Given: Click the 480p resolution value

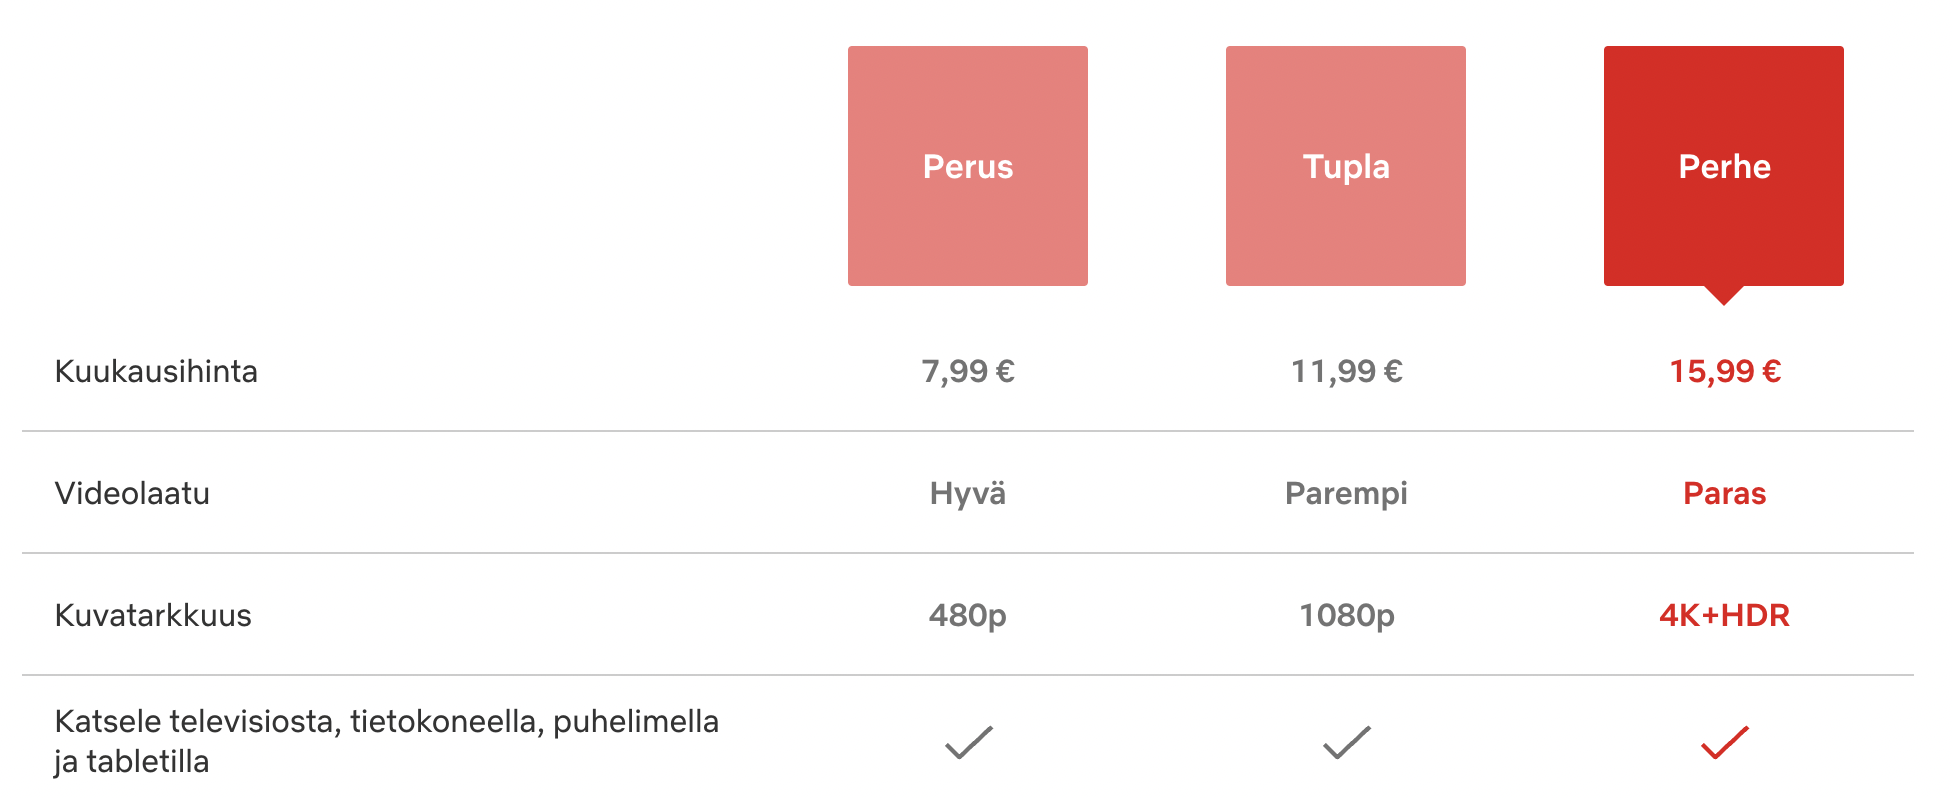Looking at the screenshot, I should (967, 615).
